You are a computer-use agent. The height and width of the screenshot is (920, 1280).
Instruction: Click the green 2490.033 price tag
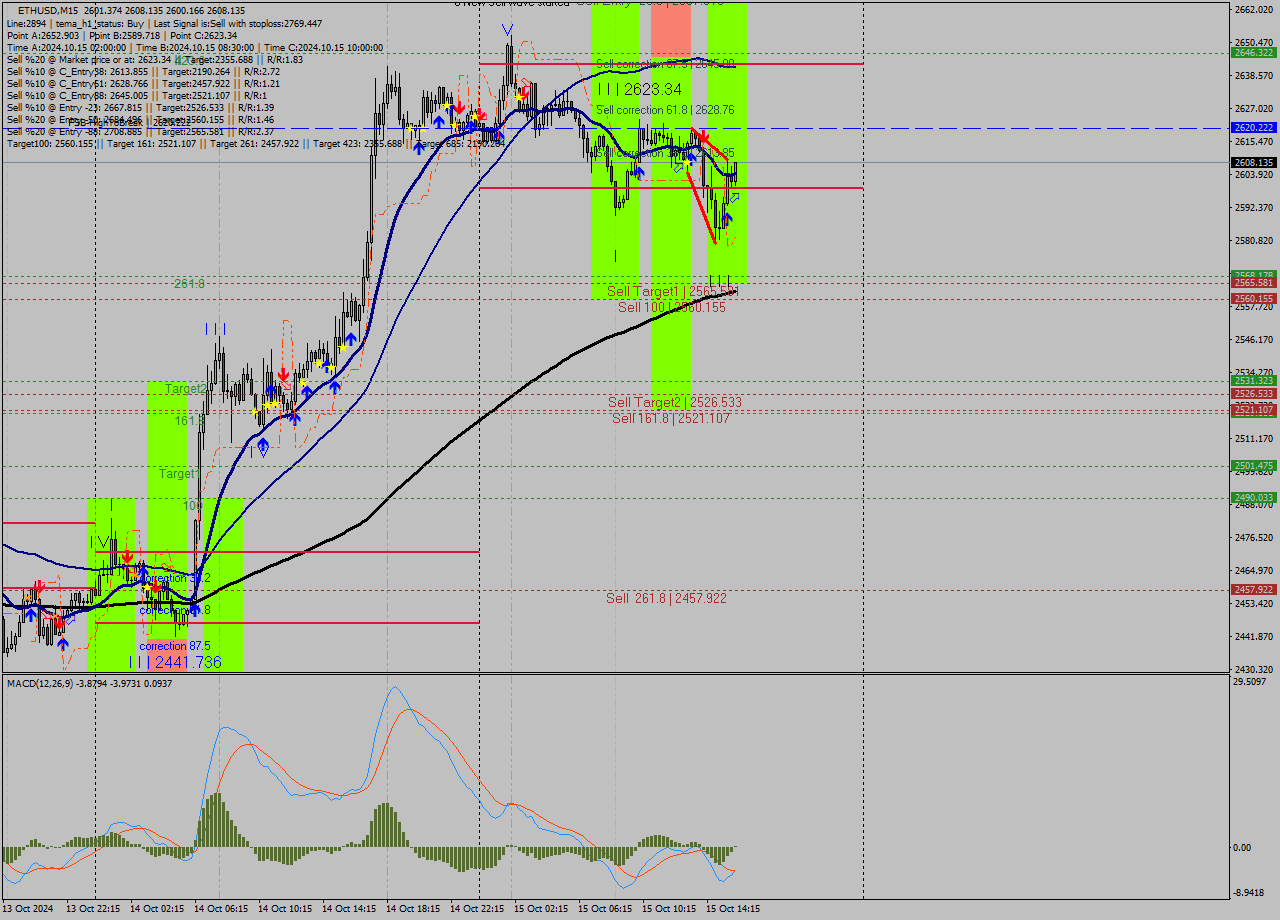1253,498
